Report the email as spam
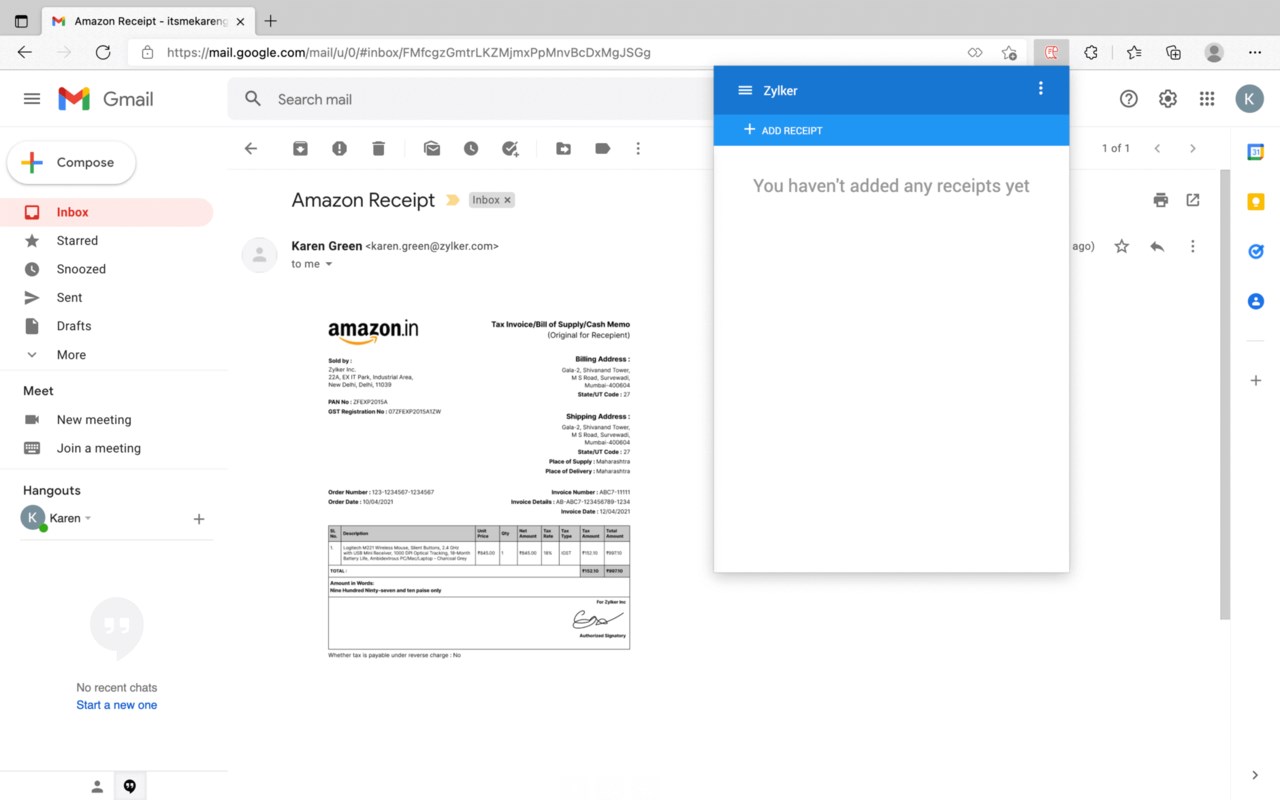Image resolution: width=1280 pixels, height=800 pixels. tap(339, 148)
